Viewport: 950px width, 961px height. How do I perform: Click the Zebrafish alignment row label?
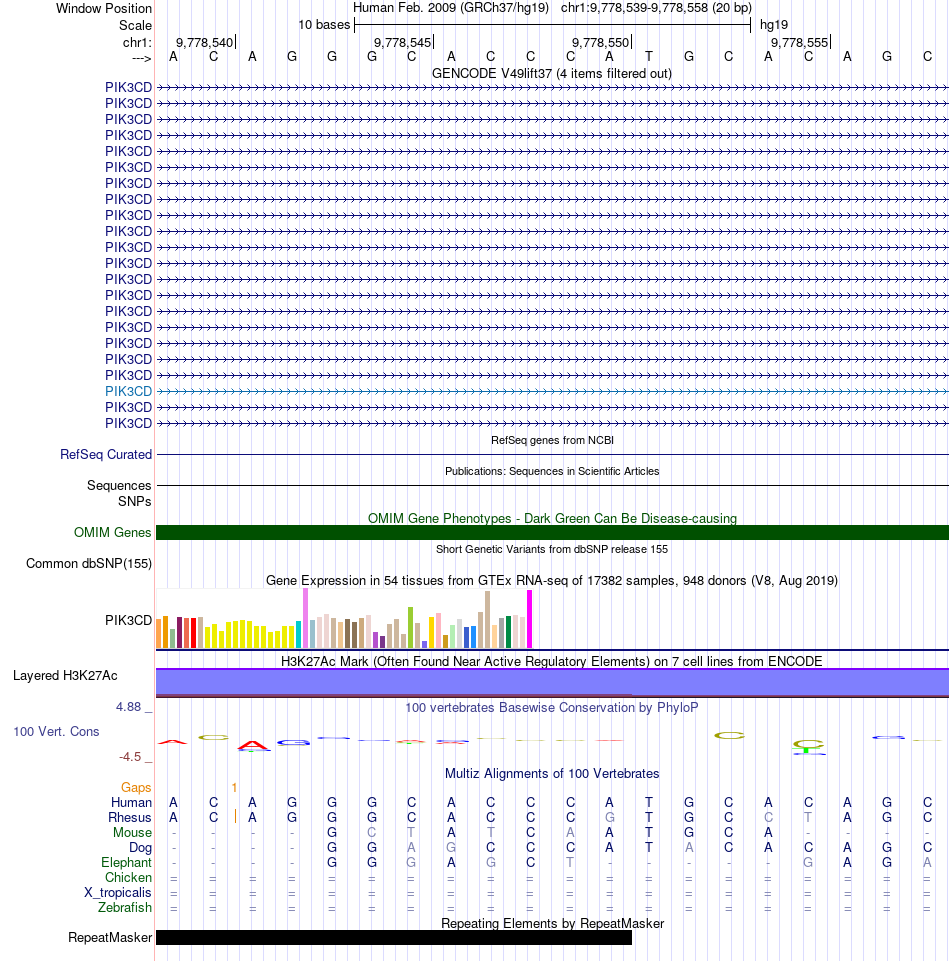125,908
